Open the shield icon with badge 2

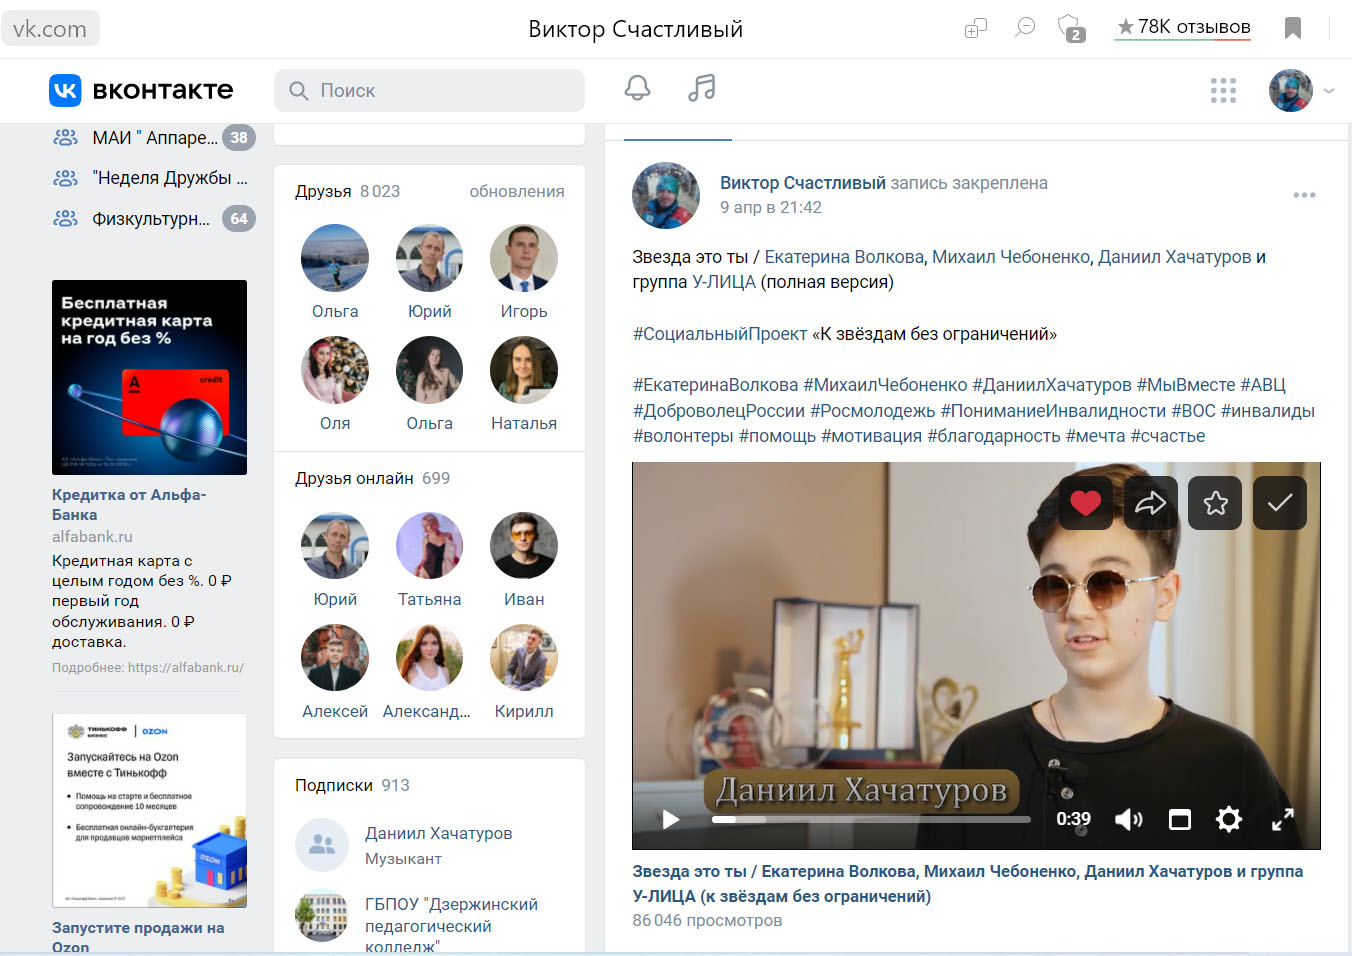pos(1071,28)
